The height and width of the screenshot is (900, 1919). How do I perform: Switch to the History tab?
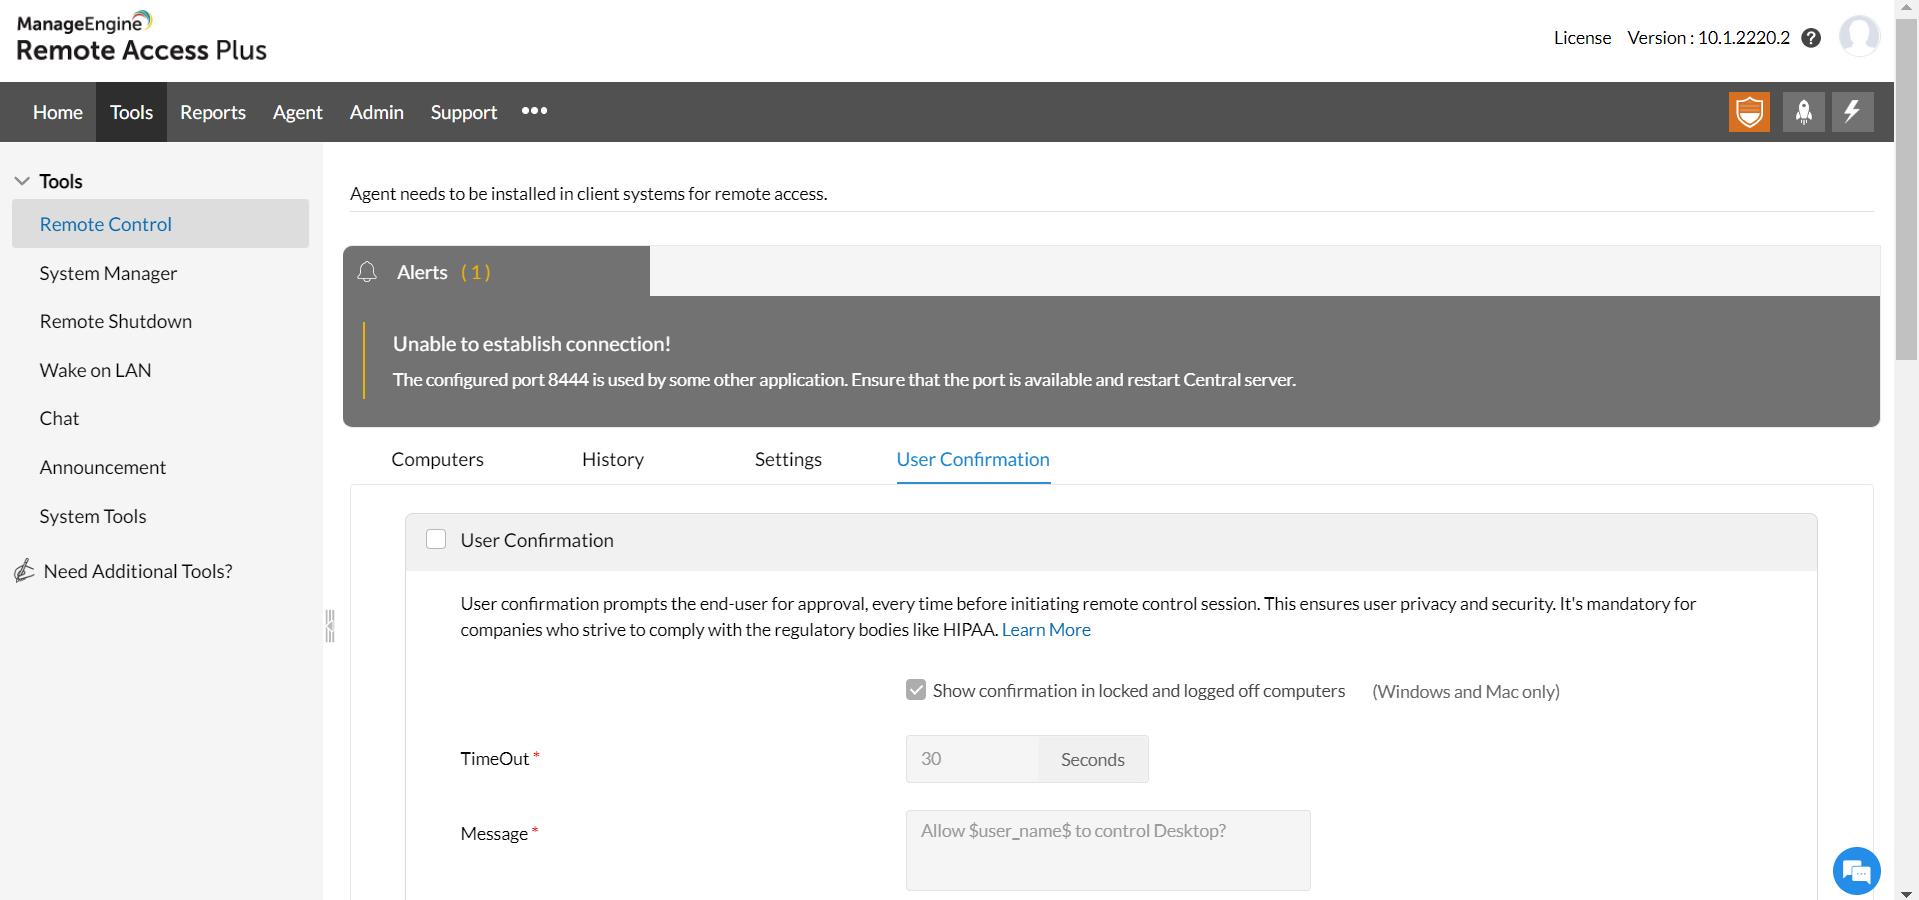(612, 459)
